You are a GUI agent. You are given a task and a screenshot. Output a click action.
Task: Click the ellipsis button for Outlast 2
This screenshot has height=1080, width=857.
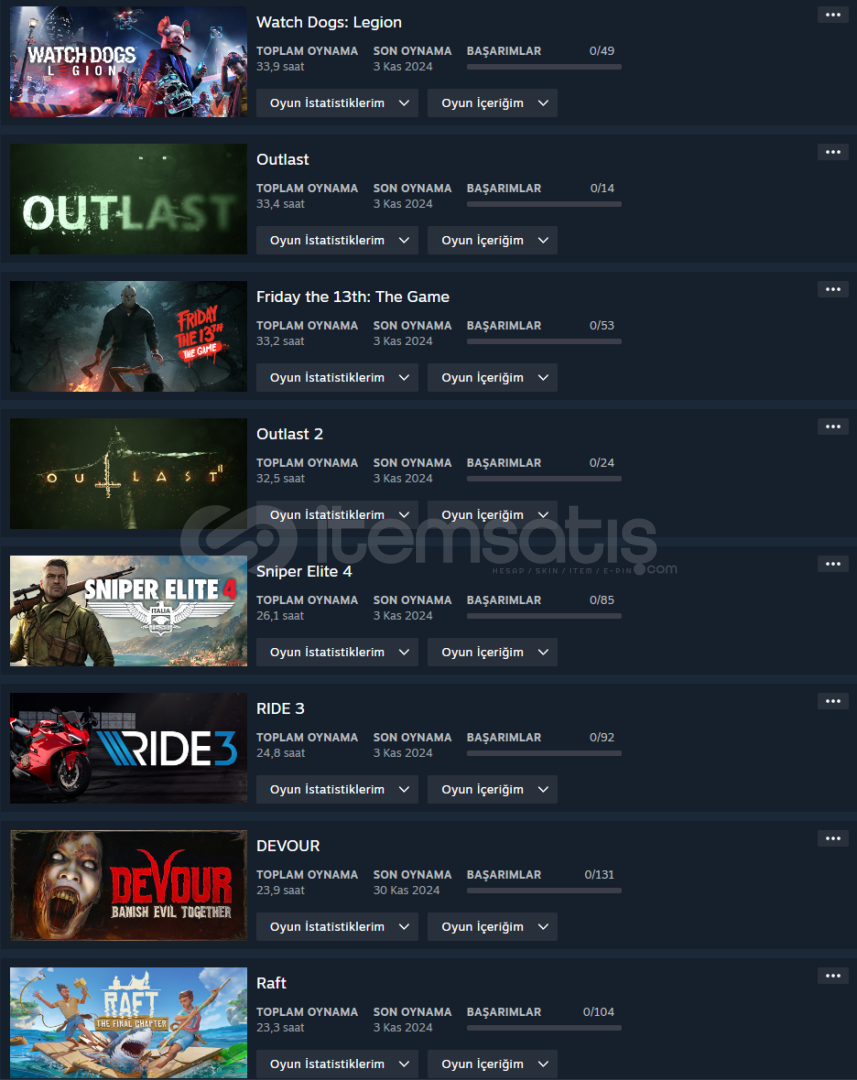pos(832,426)
